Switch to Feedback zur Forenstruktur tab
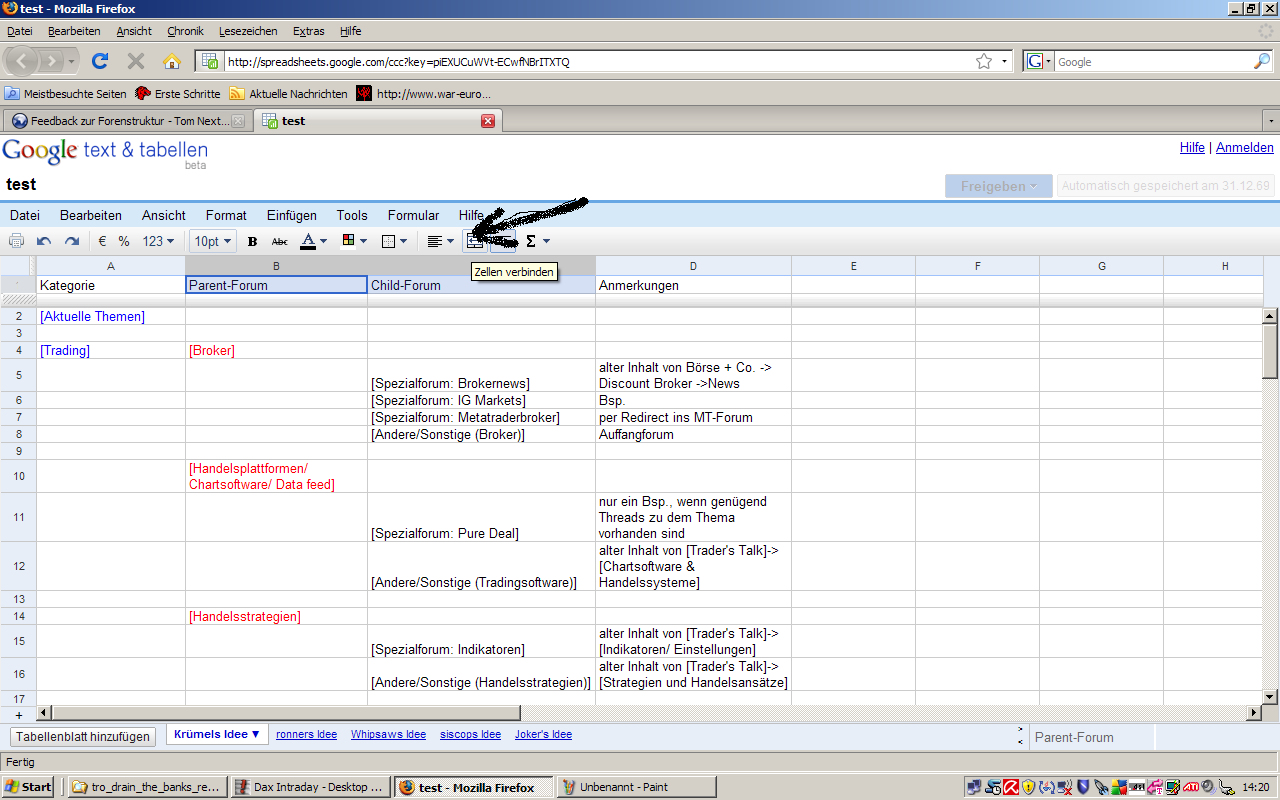This screenshot has height=800, width=1280. tap(128, 121)
